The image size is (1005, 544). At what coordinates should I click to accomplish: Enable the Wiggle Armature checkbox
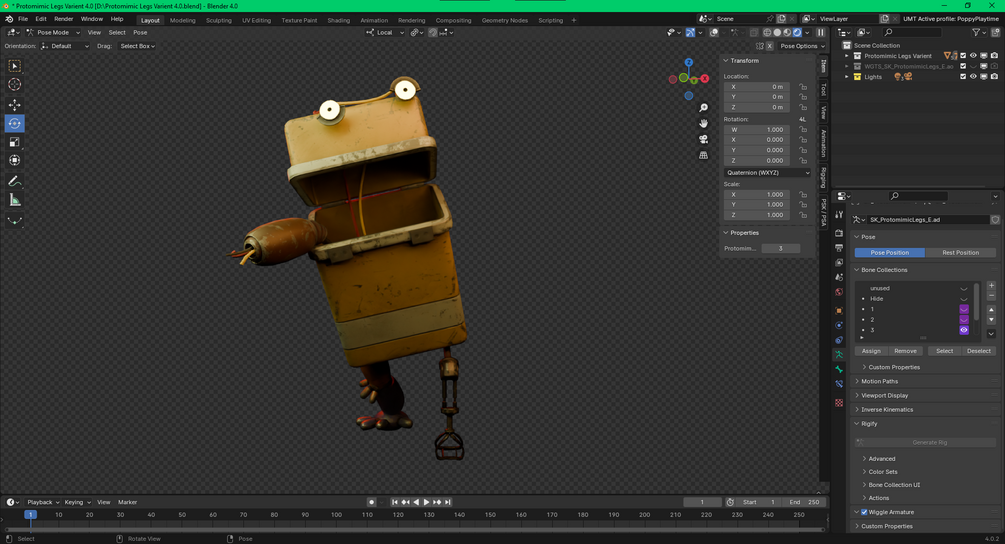click(x=864, y=512)
